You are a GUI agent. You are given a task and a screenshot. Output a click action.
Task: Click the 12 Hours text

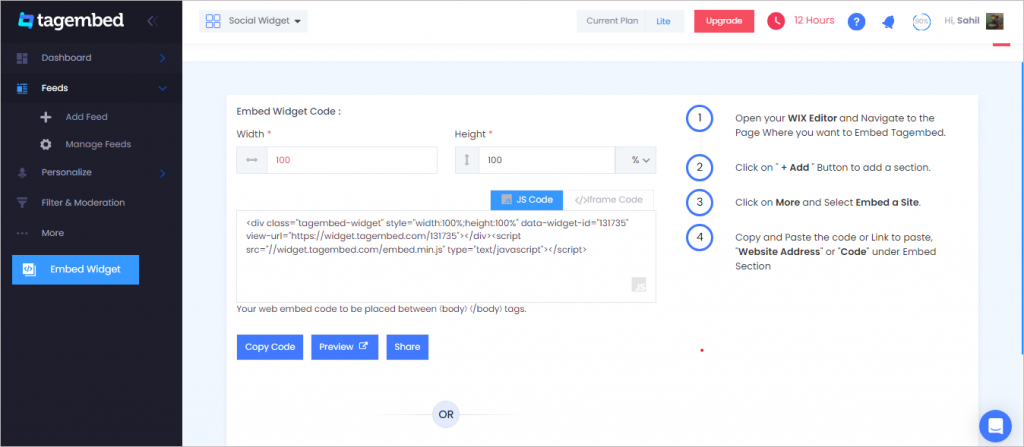tap(814, 20)
